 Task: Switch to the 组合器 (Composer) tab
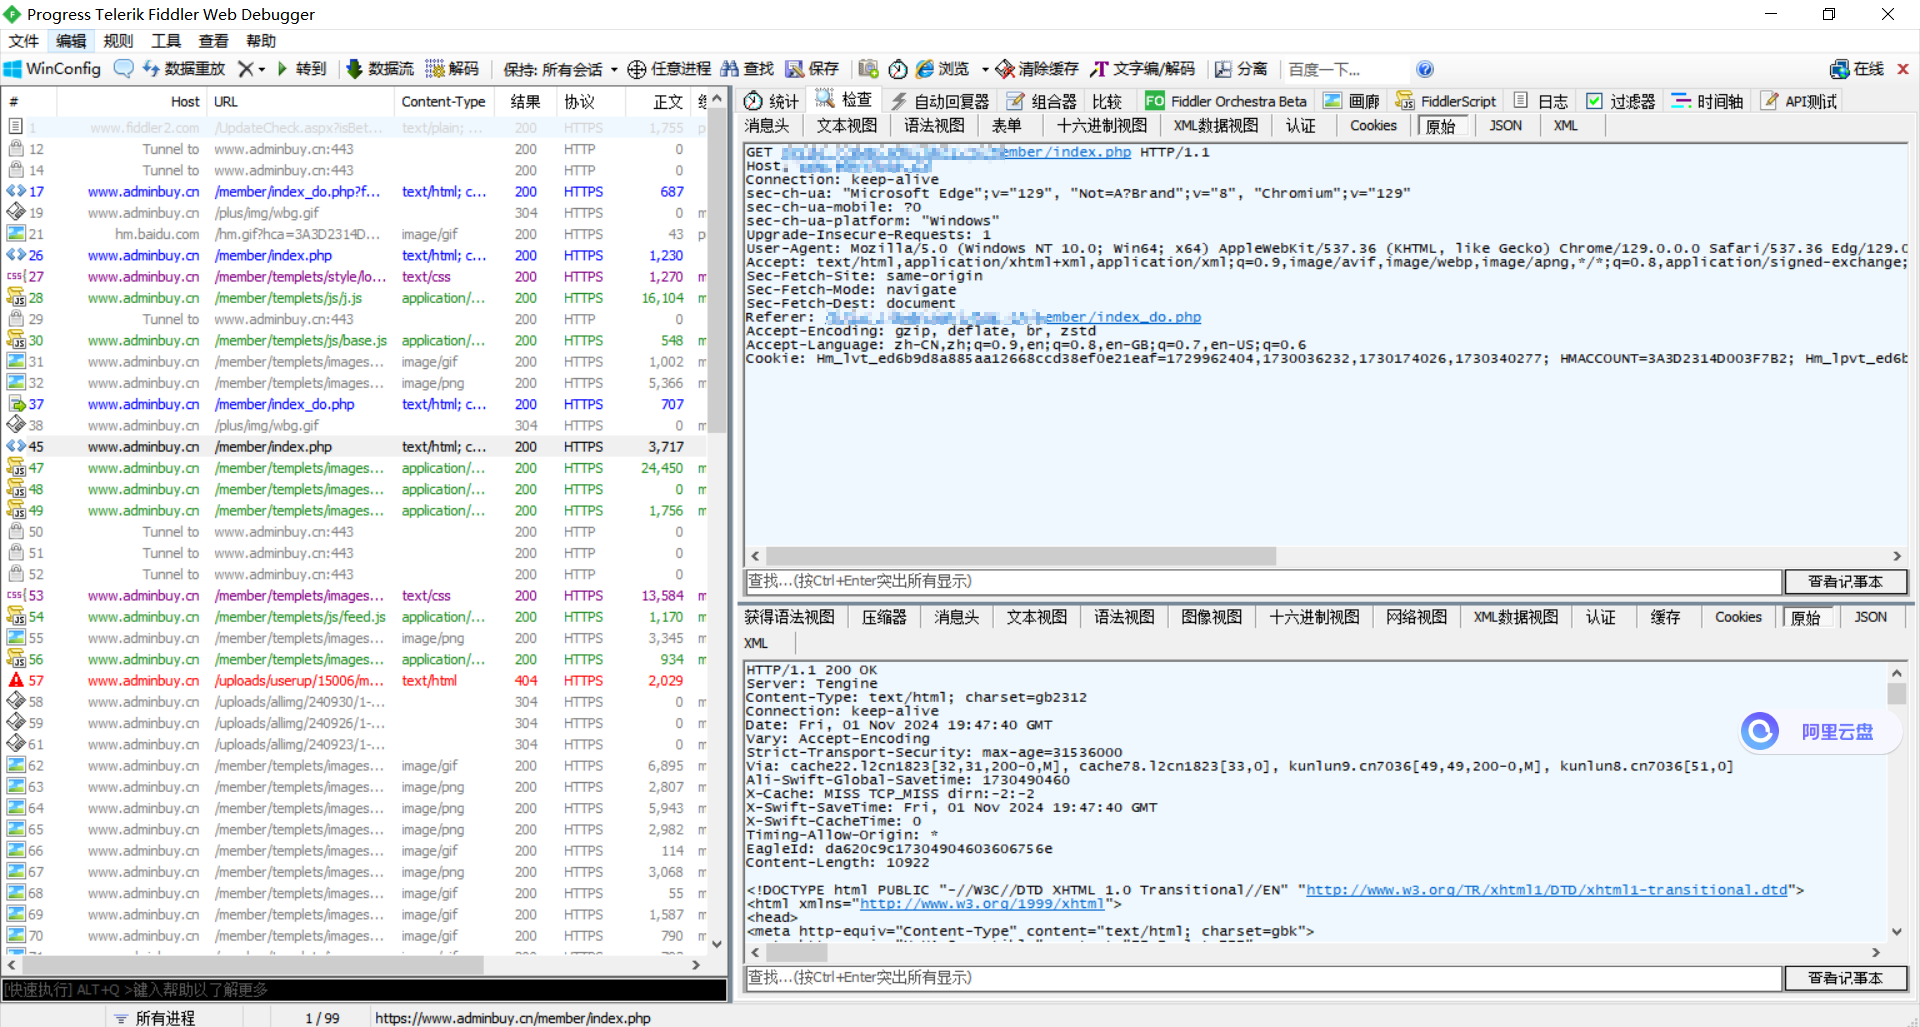(x=1041, y=101)
